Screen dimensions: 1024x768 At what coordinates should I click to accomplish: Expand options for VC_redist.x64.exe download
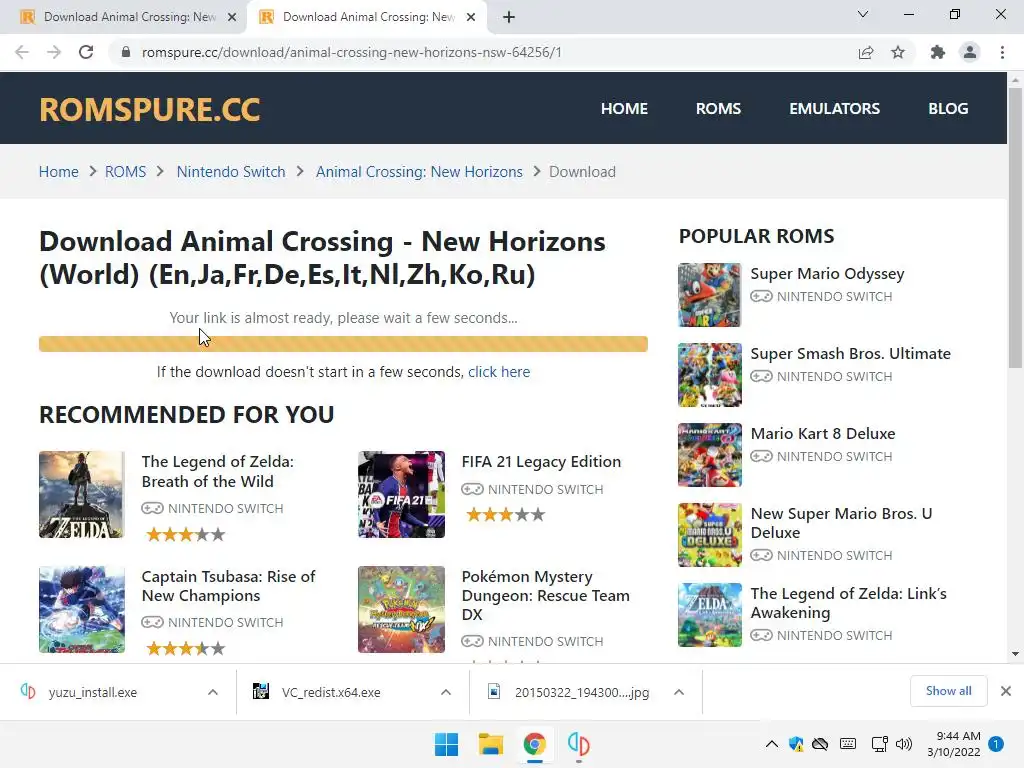[446, 692]
